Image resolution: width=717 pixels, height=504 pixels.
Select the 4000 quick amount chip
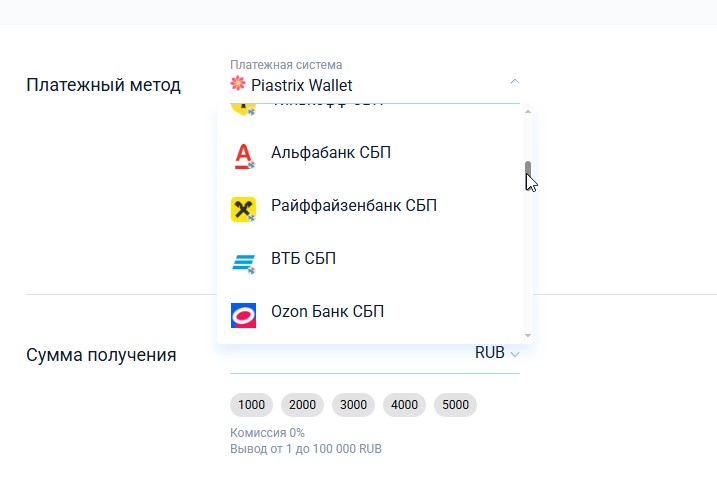click(x=405, y=405)
